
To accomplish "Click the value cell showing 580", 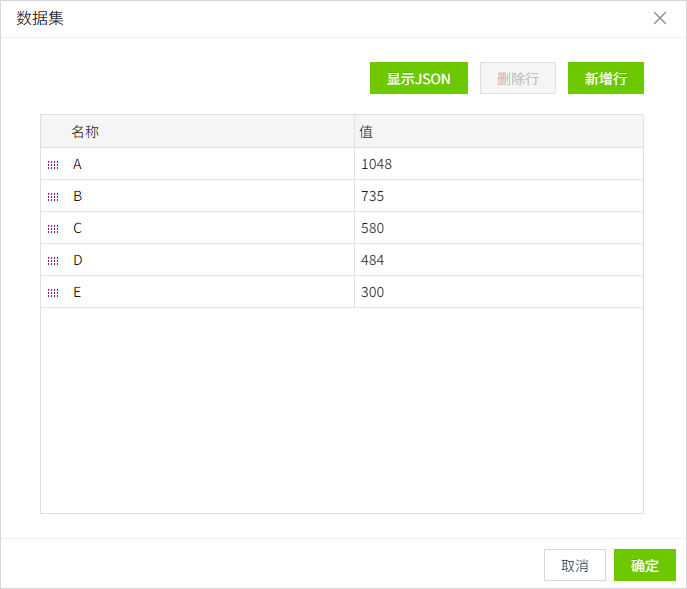I will pyautogui.click(x=498, y=228).
